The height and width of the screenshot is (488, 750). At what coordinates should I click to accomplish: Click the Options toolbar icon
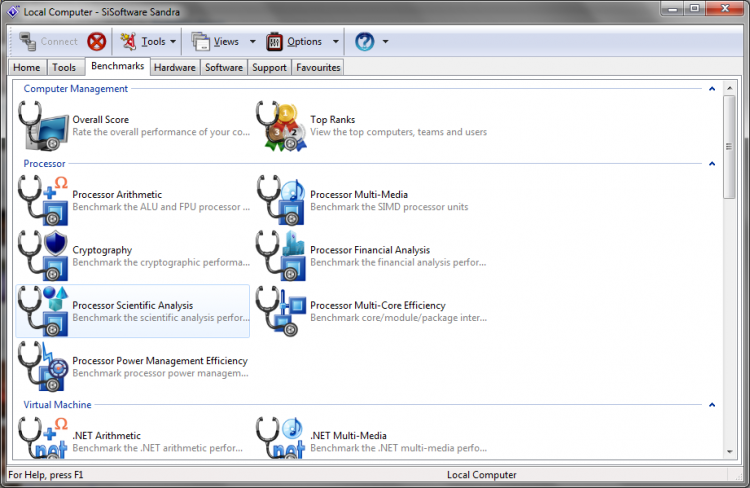275,42
